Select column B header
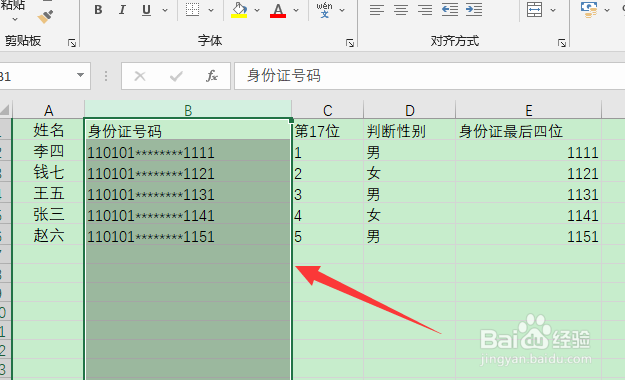 point(188,110)
